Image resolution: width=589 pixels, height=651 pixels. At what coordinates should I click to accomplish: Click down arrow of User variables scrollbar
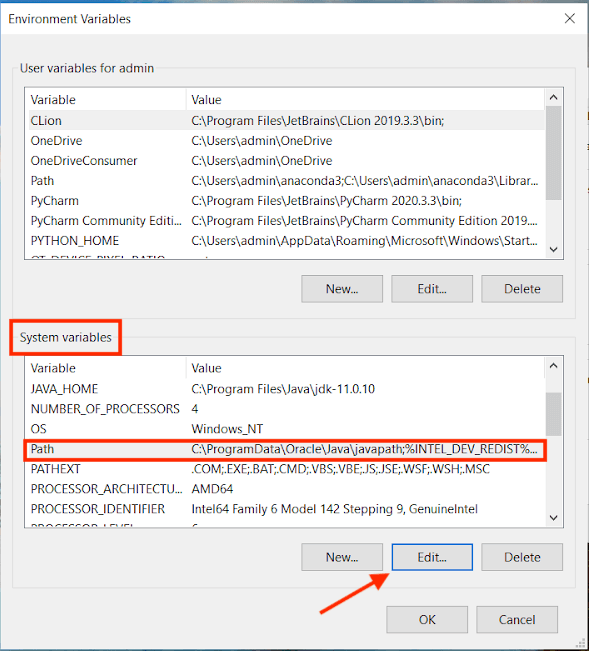(x=553, y=249)
